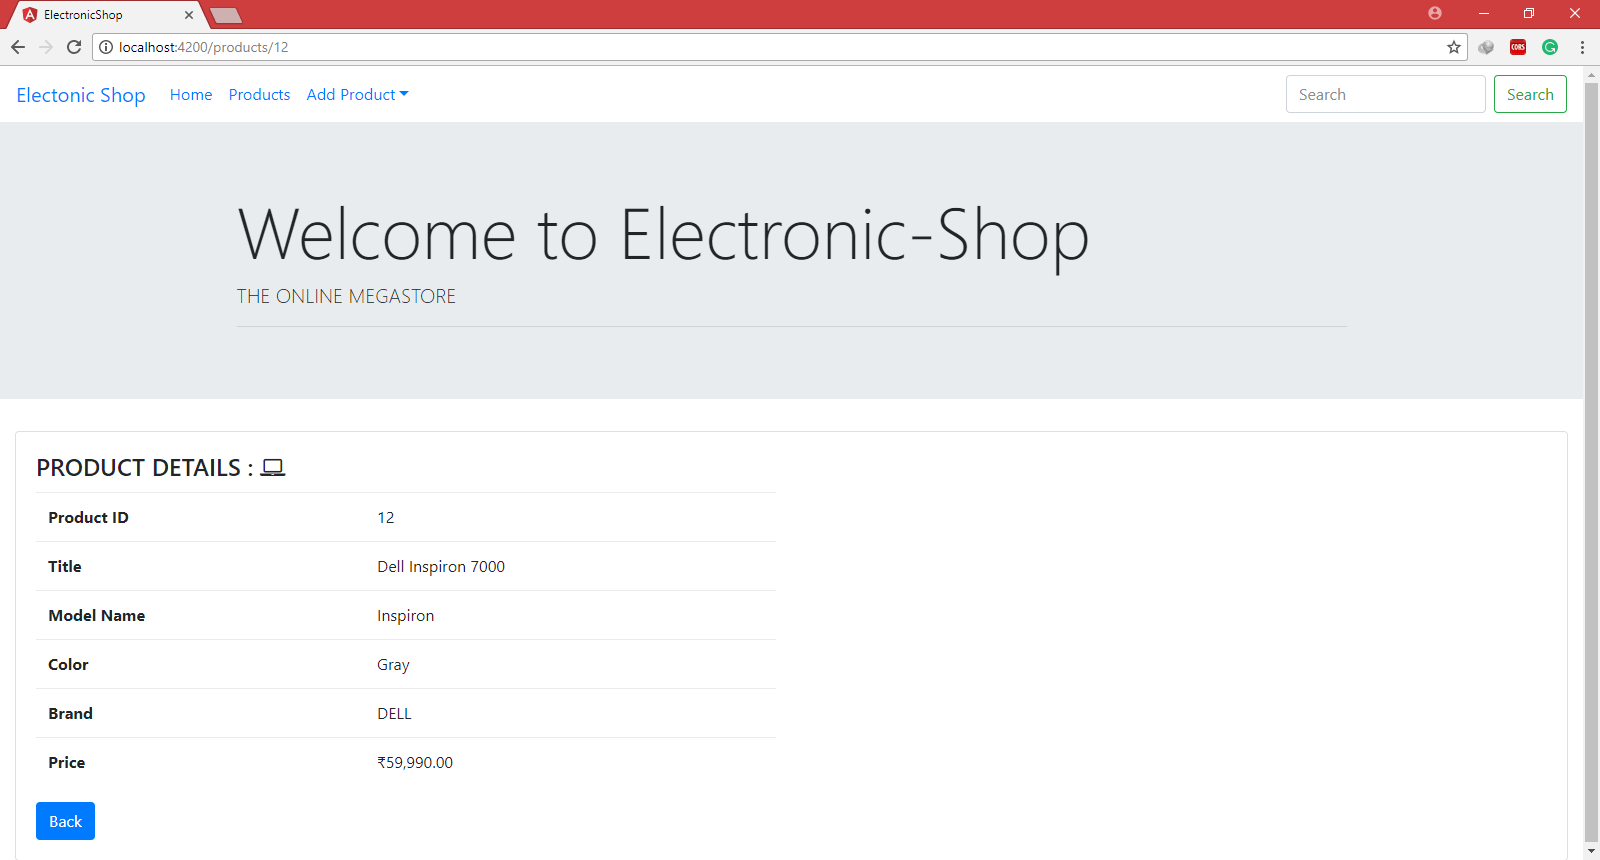Click the Model Name label

(96, 615)
